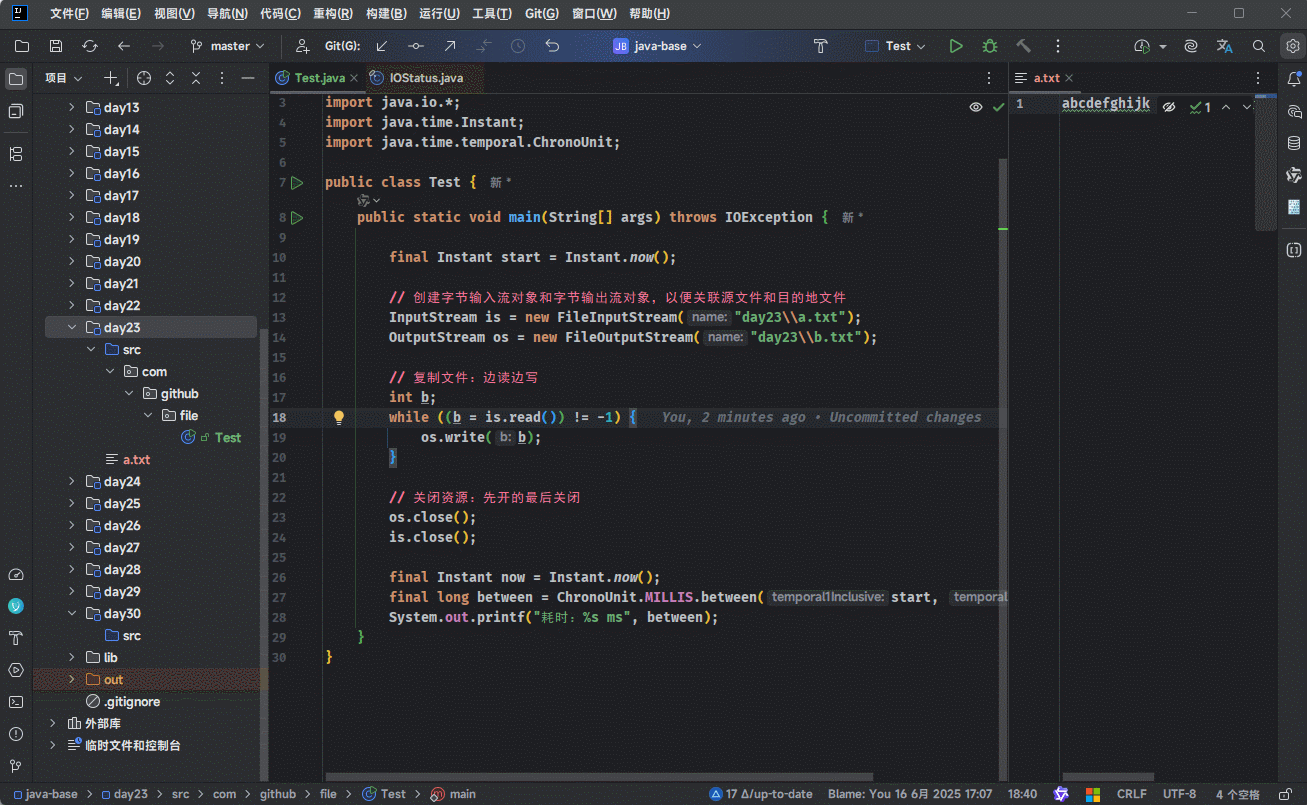Click the green Run button in toolbar
The height and width of the screenshot is (805, 1307).
pos(956,46)
